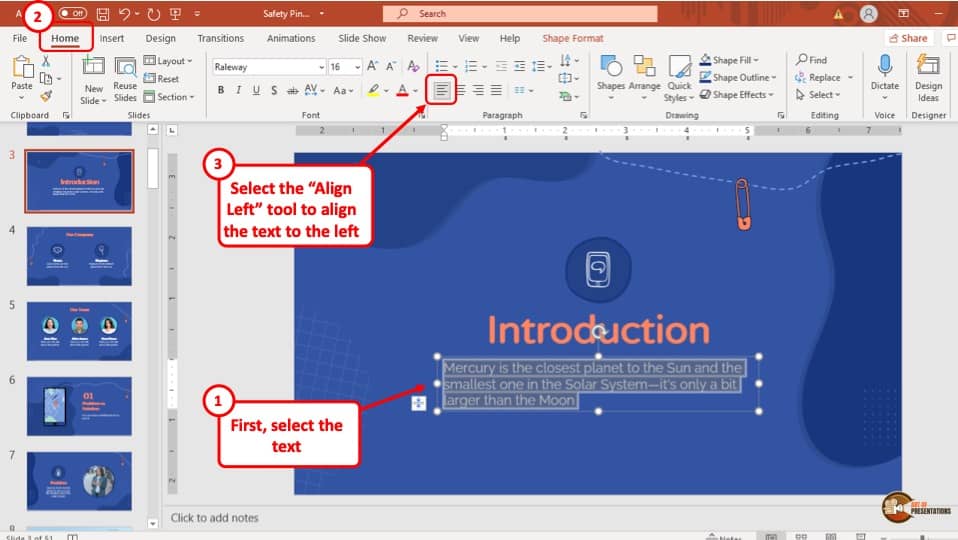Select the Format Painter brush
This screenshot has width=958, height=540.
pyautogui.click(x=46, y=96)
